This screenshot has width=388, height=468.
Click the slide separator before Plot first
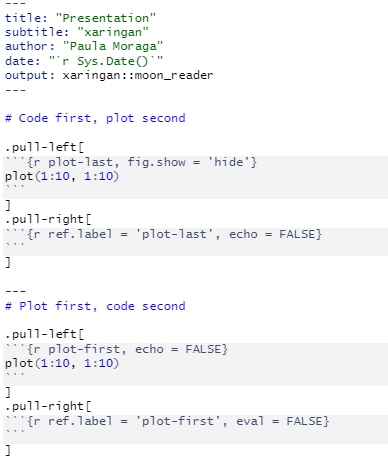(x=15, y=291)
